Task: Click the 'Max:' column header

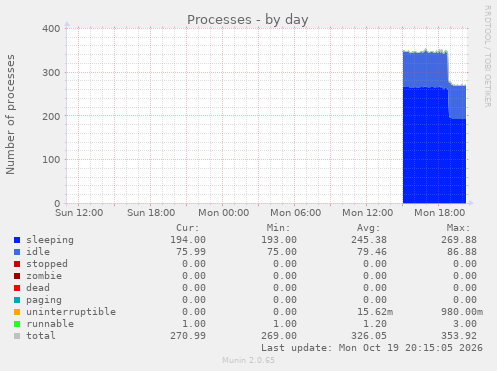Action: coord(459,228)
